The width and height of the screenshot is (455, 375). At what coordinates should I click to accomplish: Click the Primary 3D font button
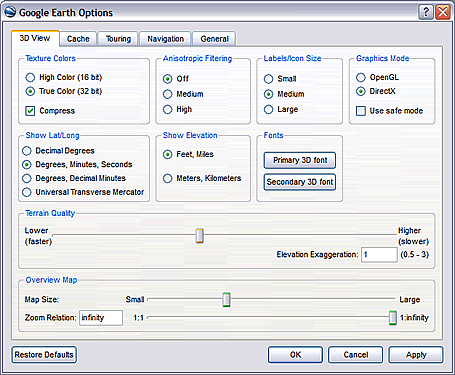300,160
